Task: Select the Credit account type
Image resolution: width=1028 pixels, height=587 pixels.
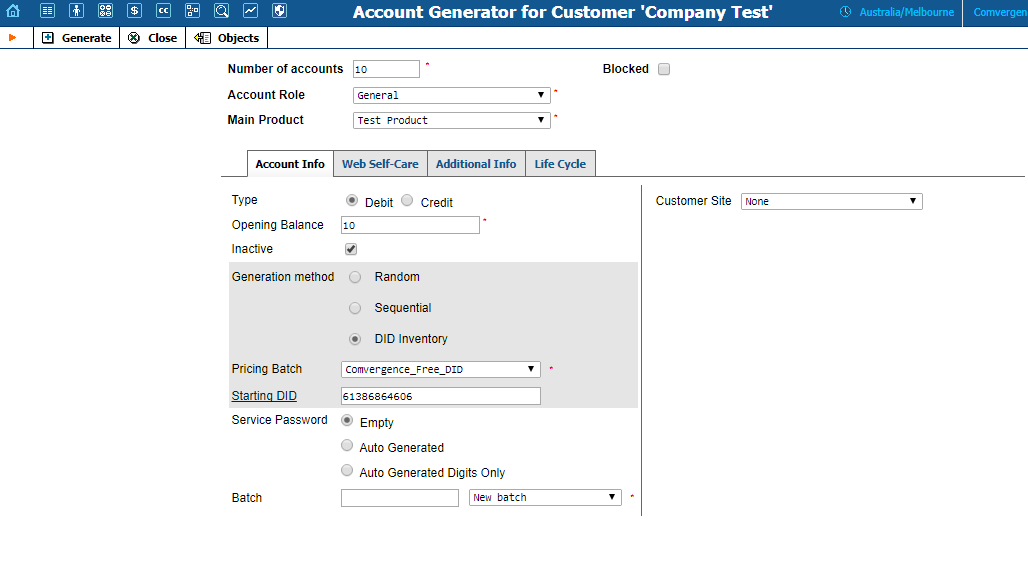Action: pos(407,201)
